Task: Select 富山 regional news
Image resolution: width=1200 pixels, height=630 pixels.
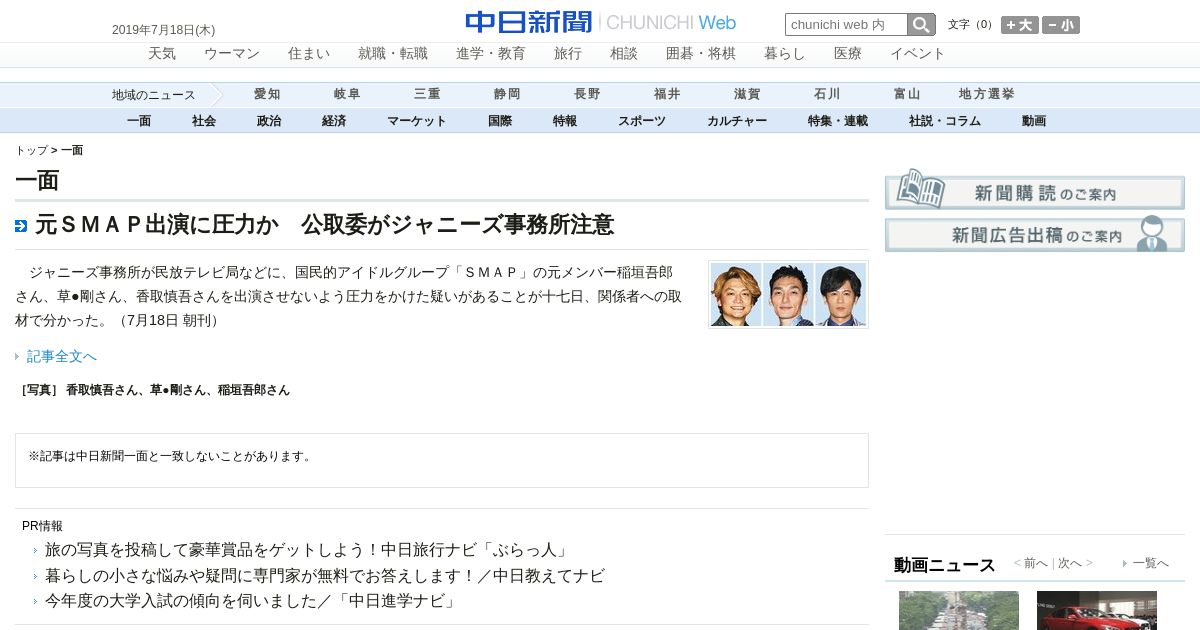Action: pyautogui.click(x=907, y=94)
